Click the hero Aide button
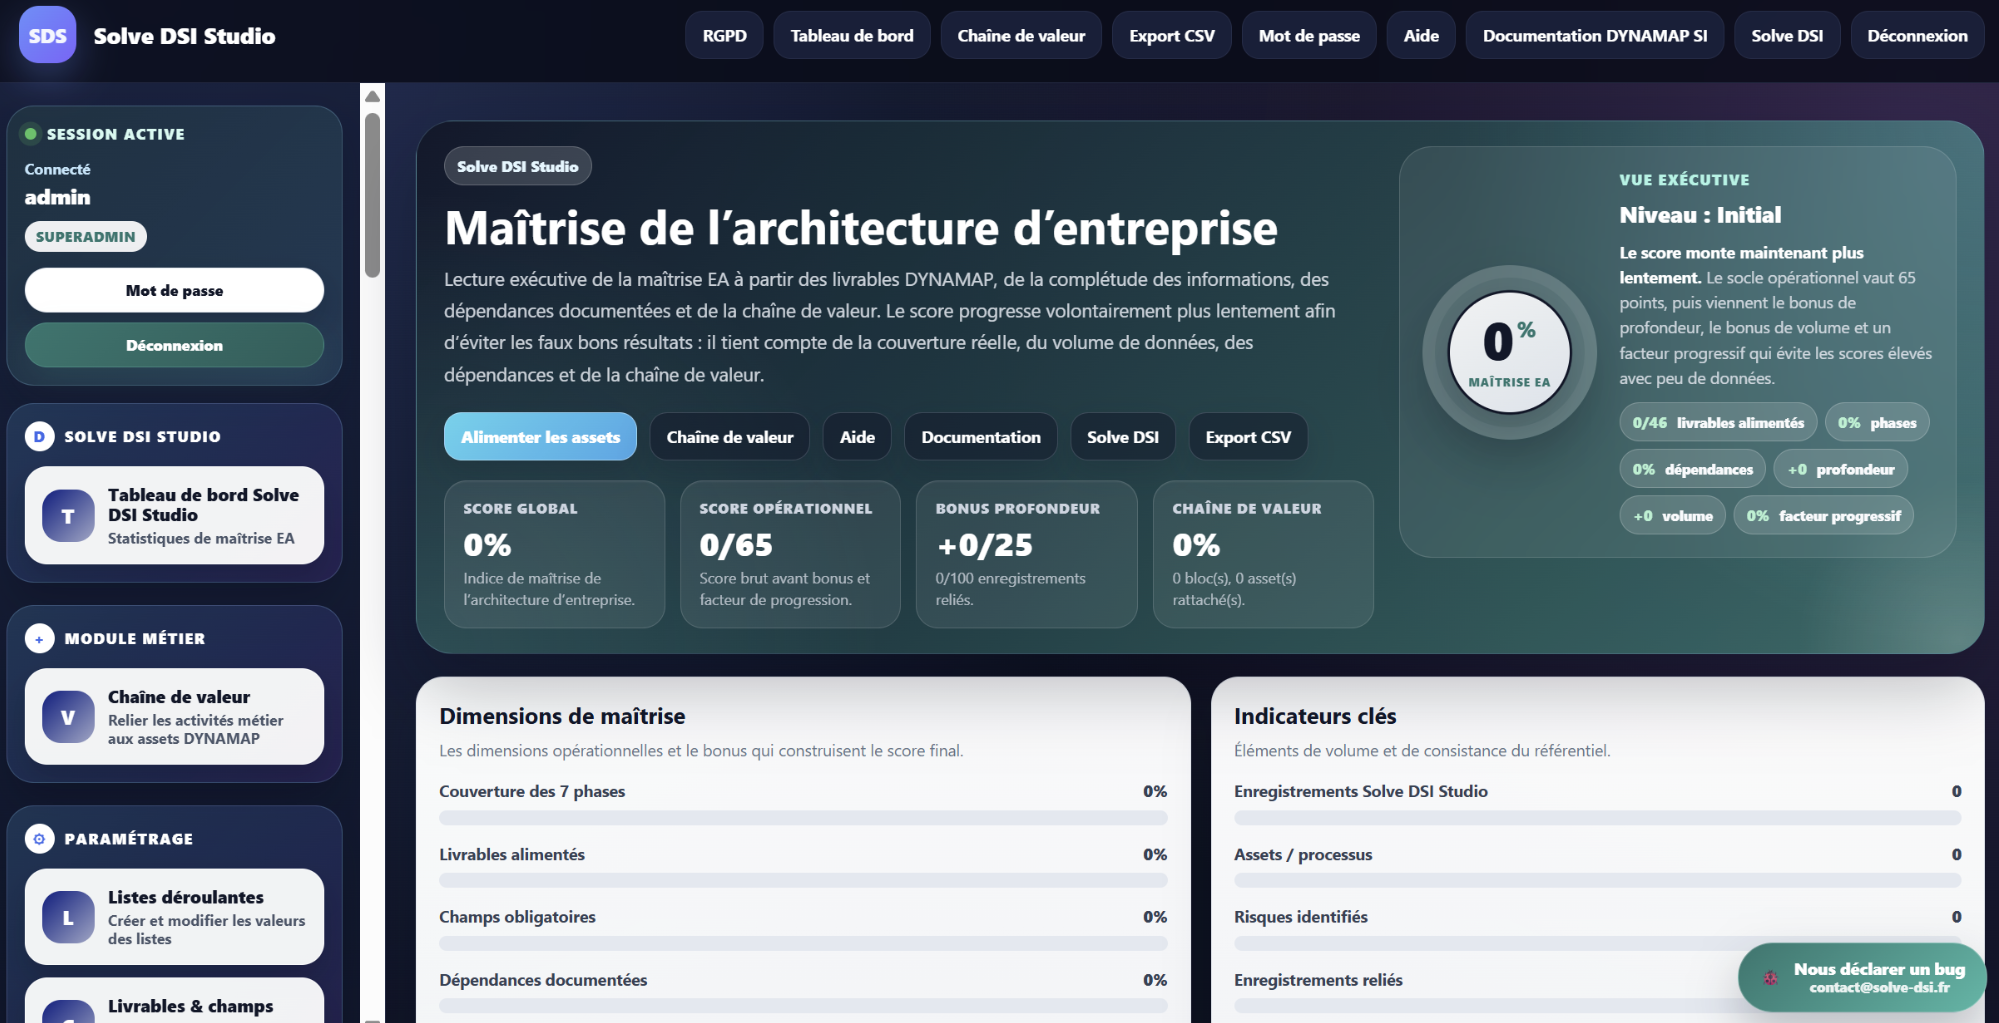 [857, 437]
